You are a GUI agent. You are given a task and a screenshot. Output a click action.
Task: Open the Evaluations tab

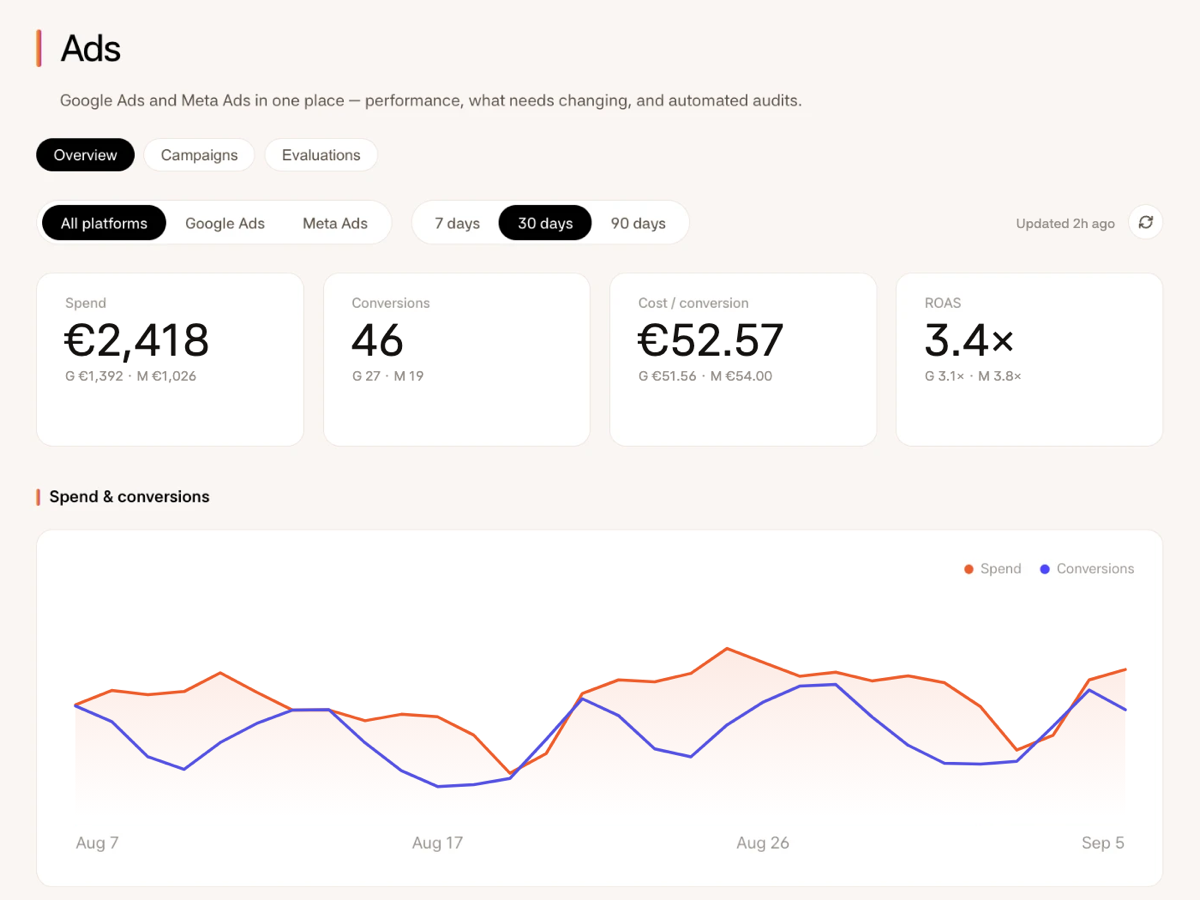coord(321,155)
